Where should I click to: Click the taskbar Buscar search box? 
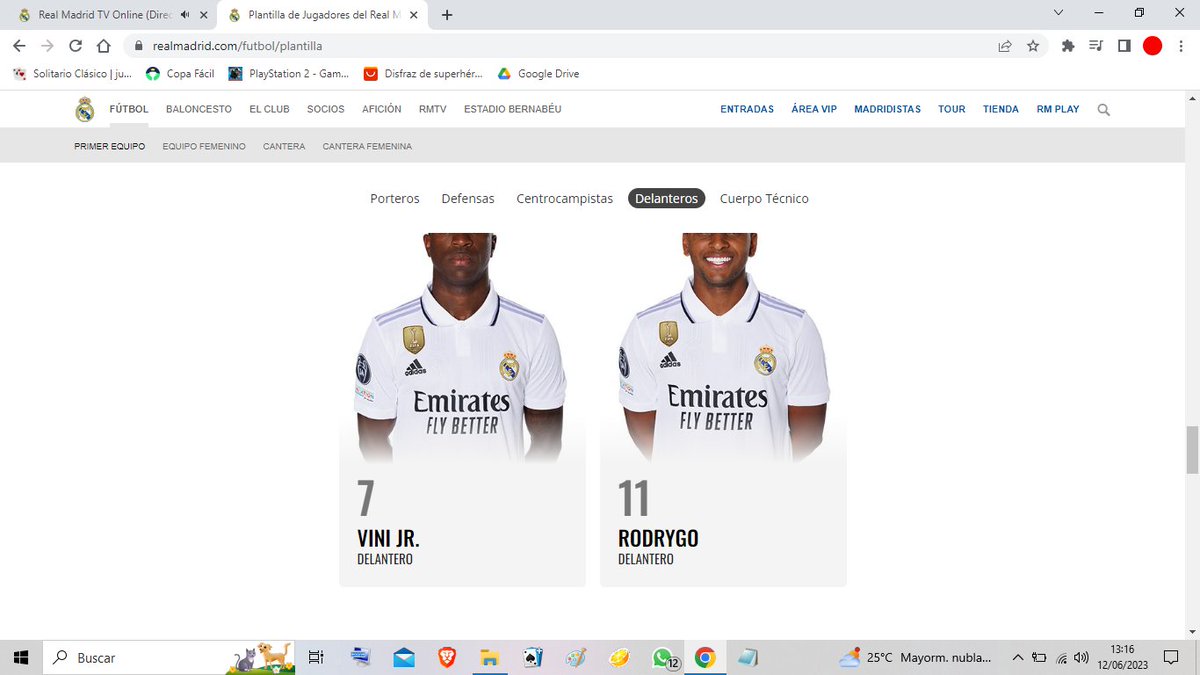pos(170,658)
